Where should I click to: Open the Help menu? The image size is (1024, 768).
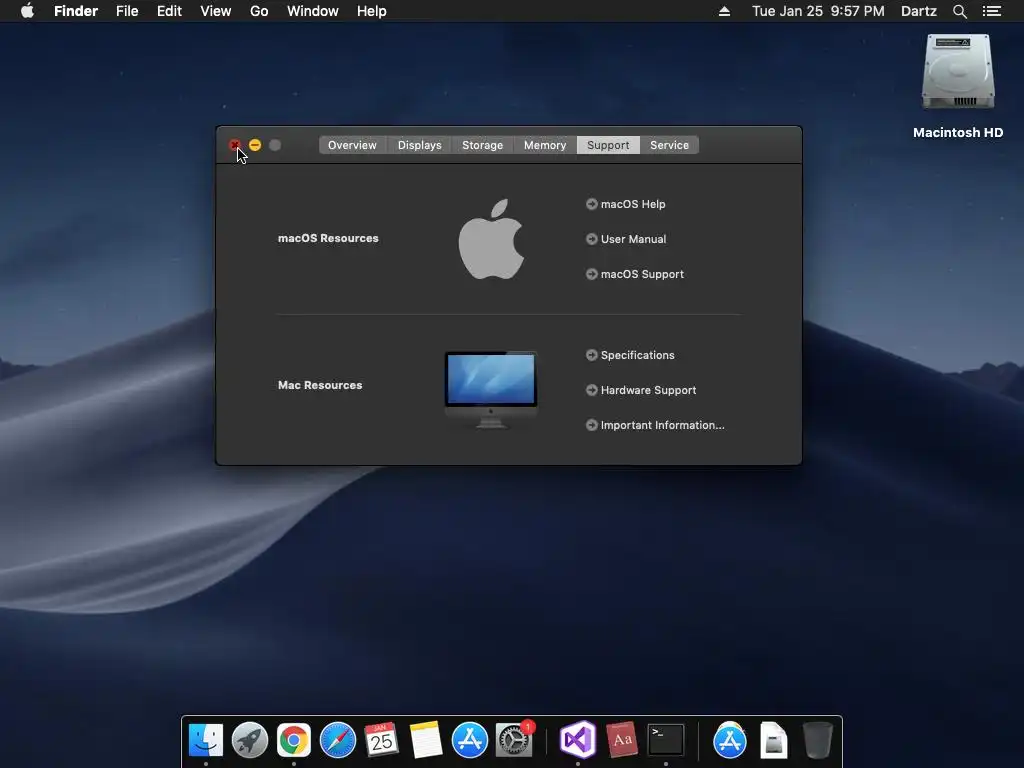pyautogui.click(x=372, y=11)
